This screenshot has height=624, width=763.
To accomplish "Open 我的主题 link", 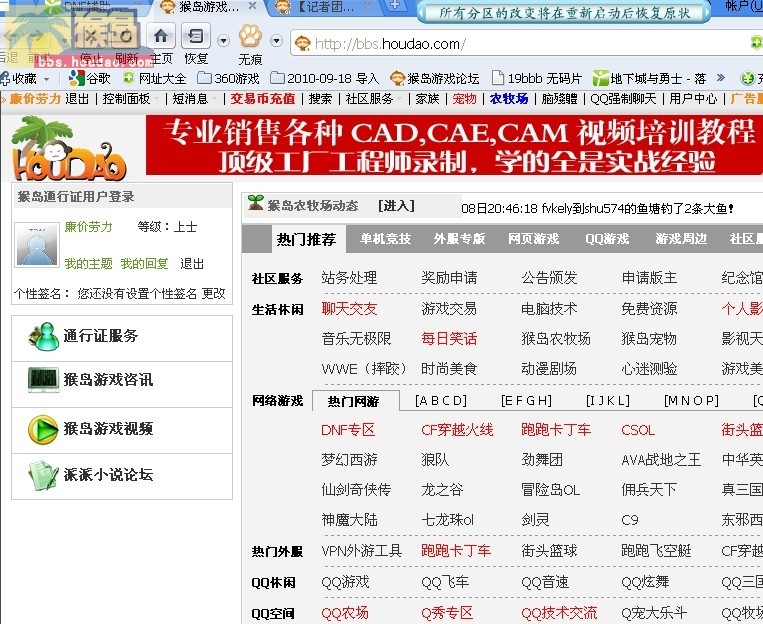I will [89, 264].
